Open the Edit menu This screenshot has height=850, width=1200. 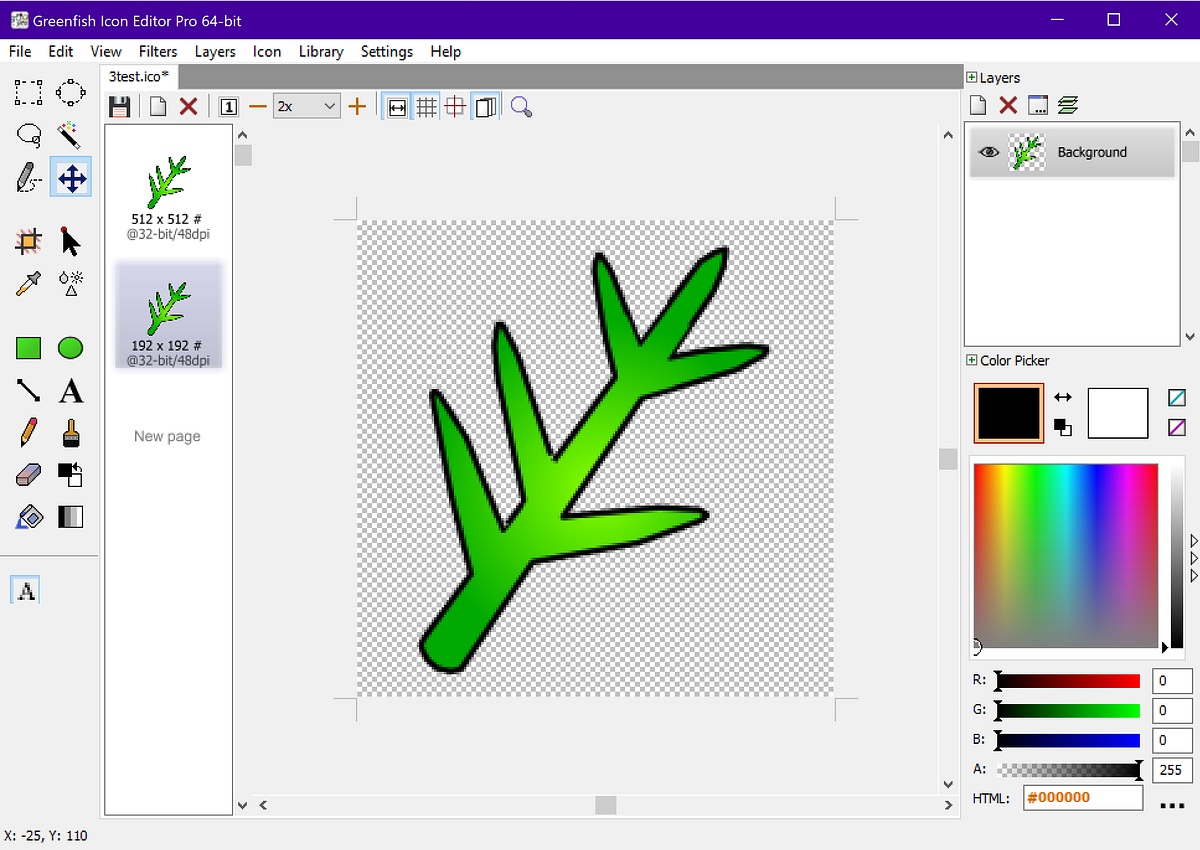click(x=61, y=51)
